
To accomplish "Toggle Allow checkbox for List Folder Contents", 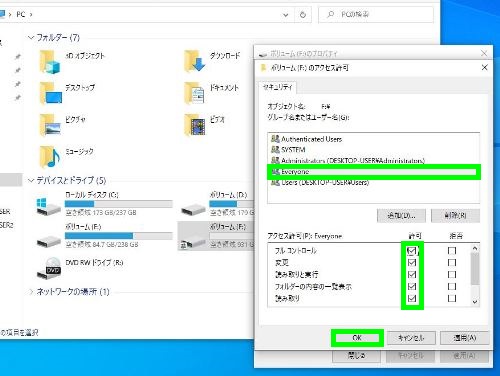I will click(x=412, y=286).
